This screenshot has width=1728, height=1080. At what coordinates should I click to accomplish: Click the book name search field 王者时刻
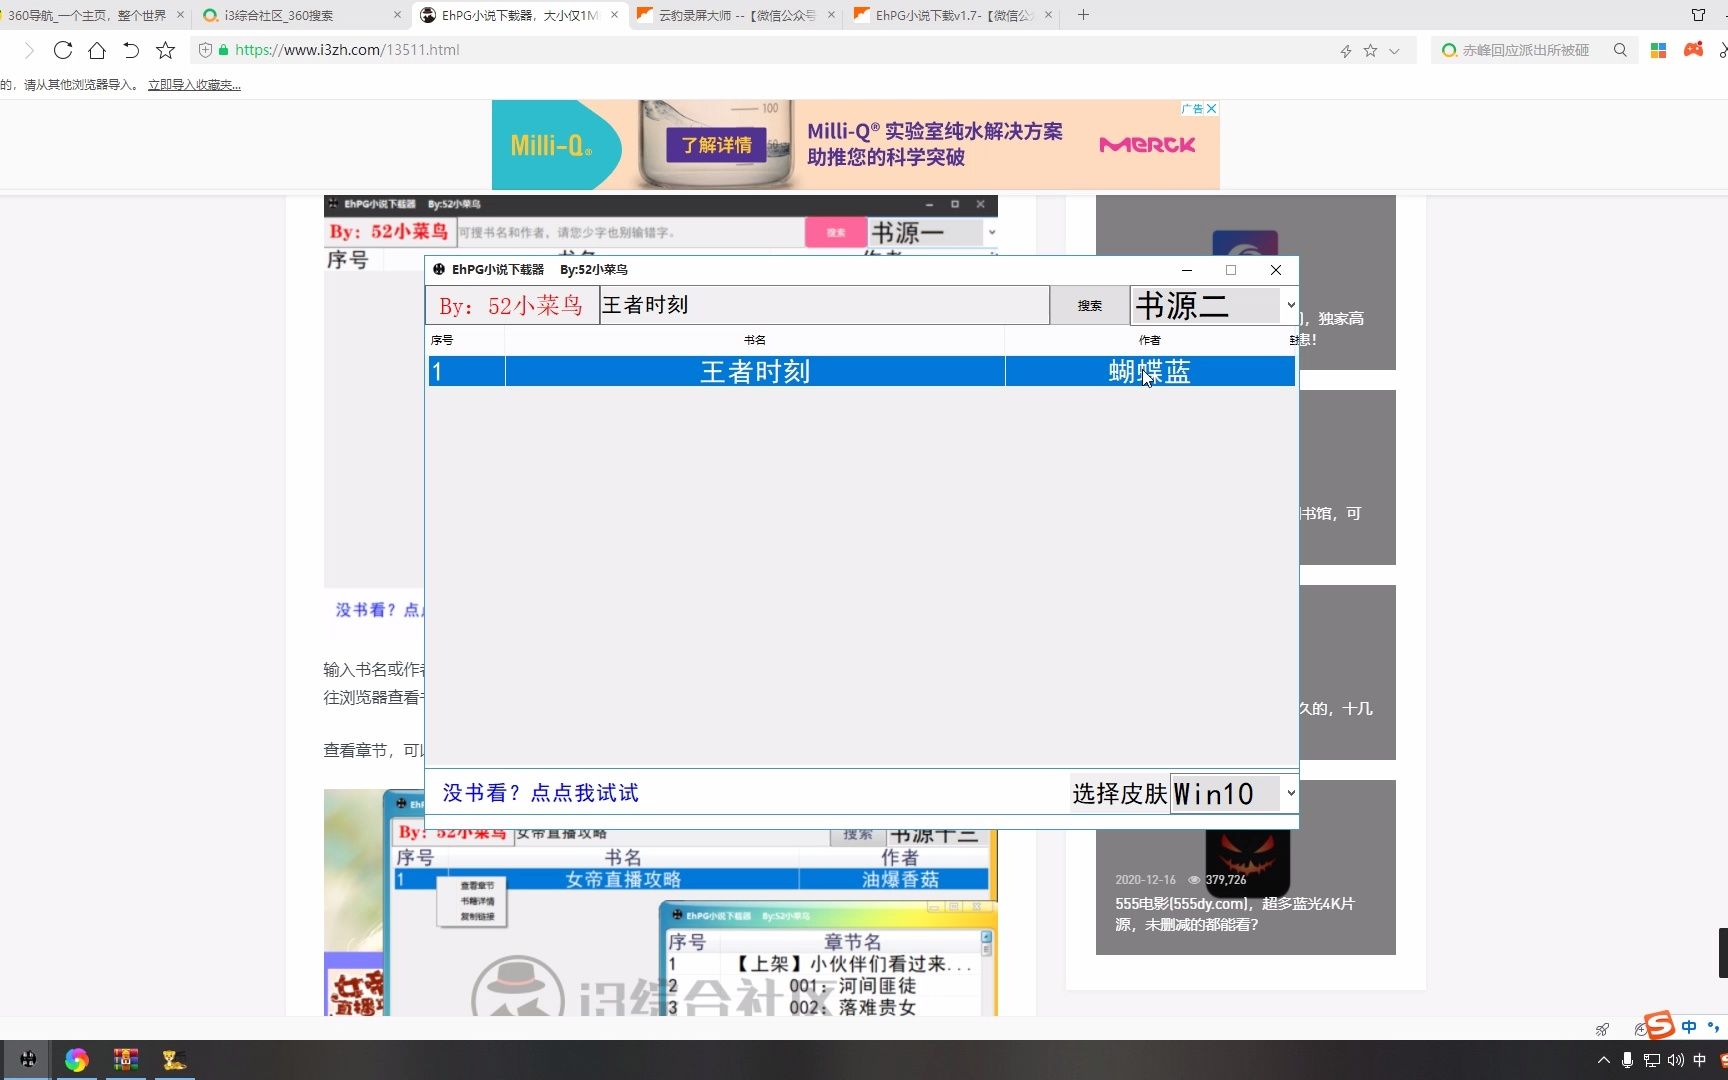(x=824, y=305)
